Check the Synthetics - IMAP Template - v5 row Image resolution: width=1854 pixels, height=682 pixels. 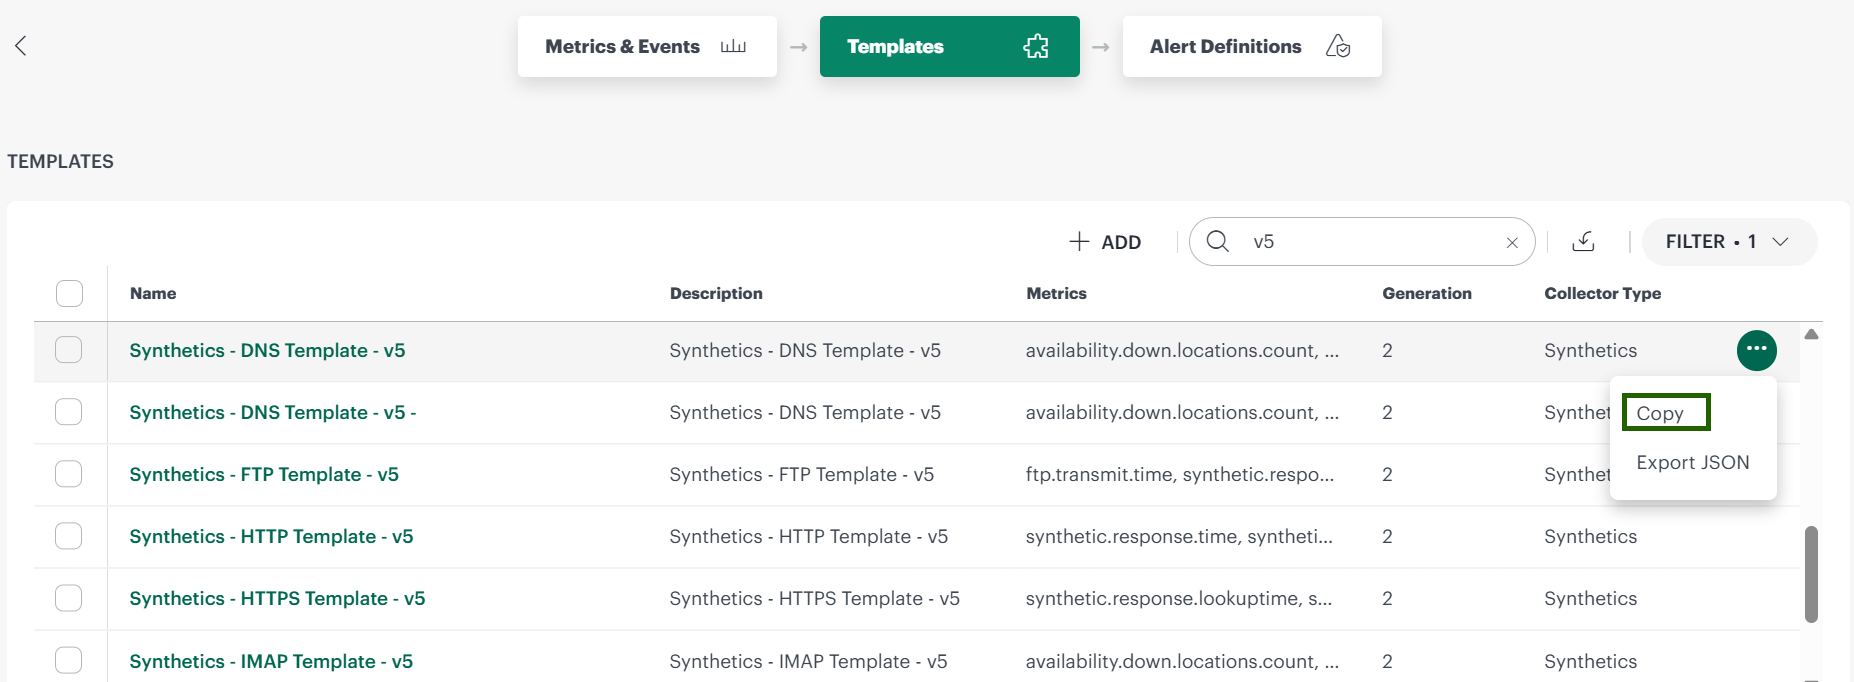click(x=69, y=660)
